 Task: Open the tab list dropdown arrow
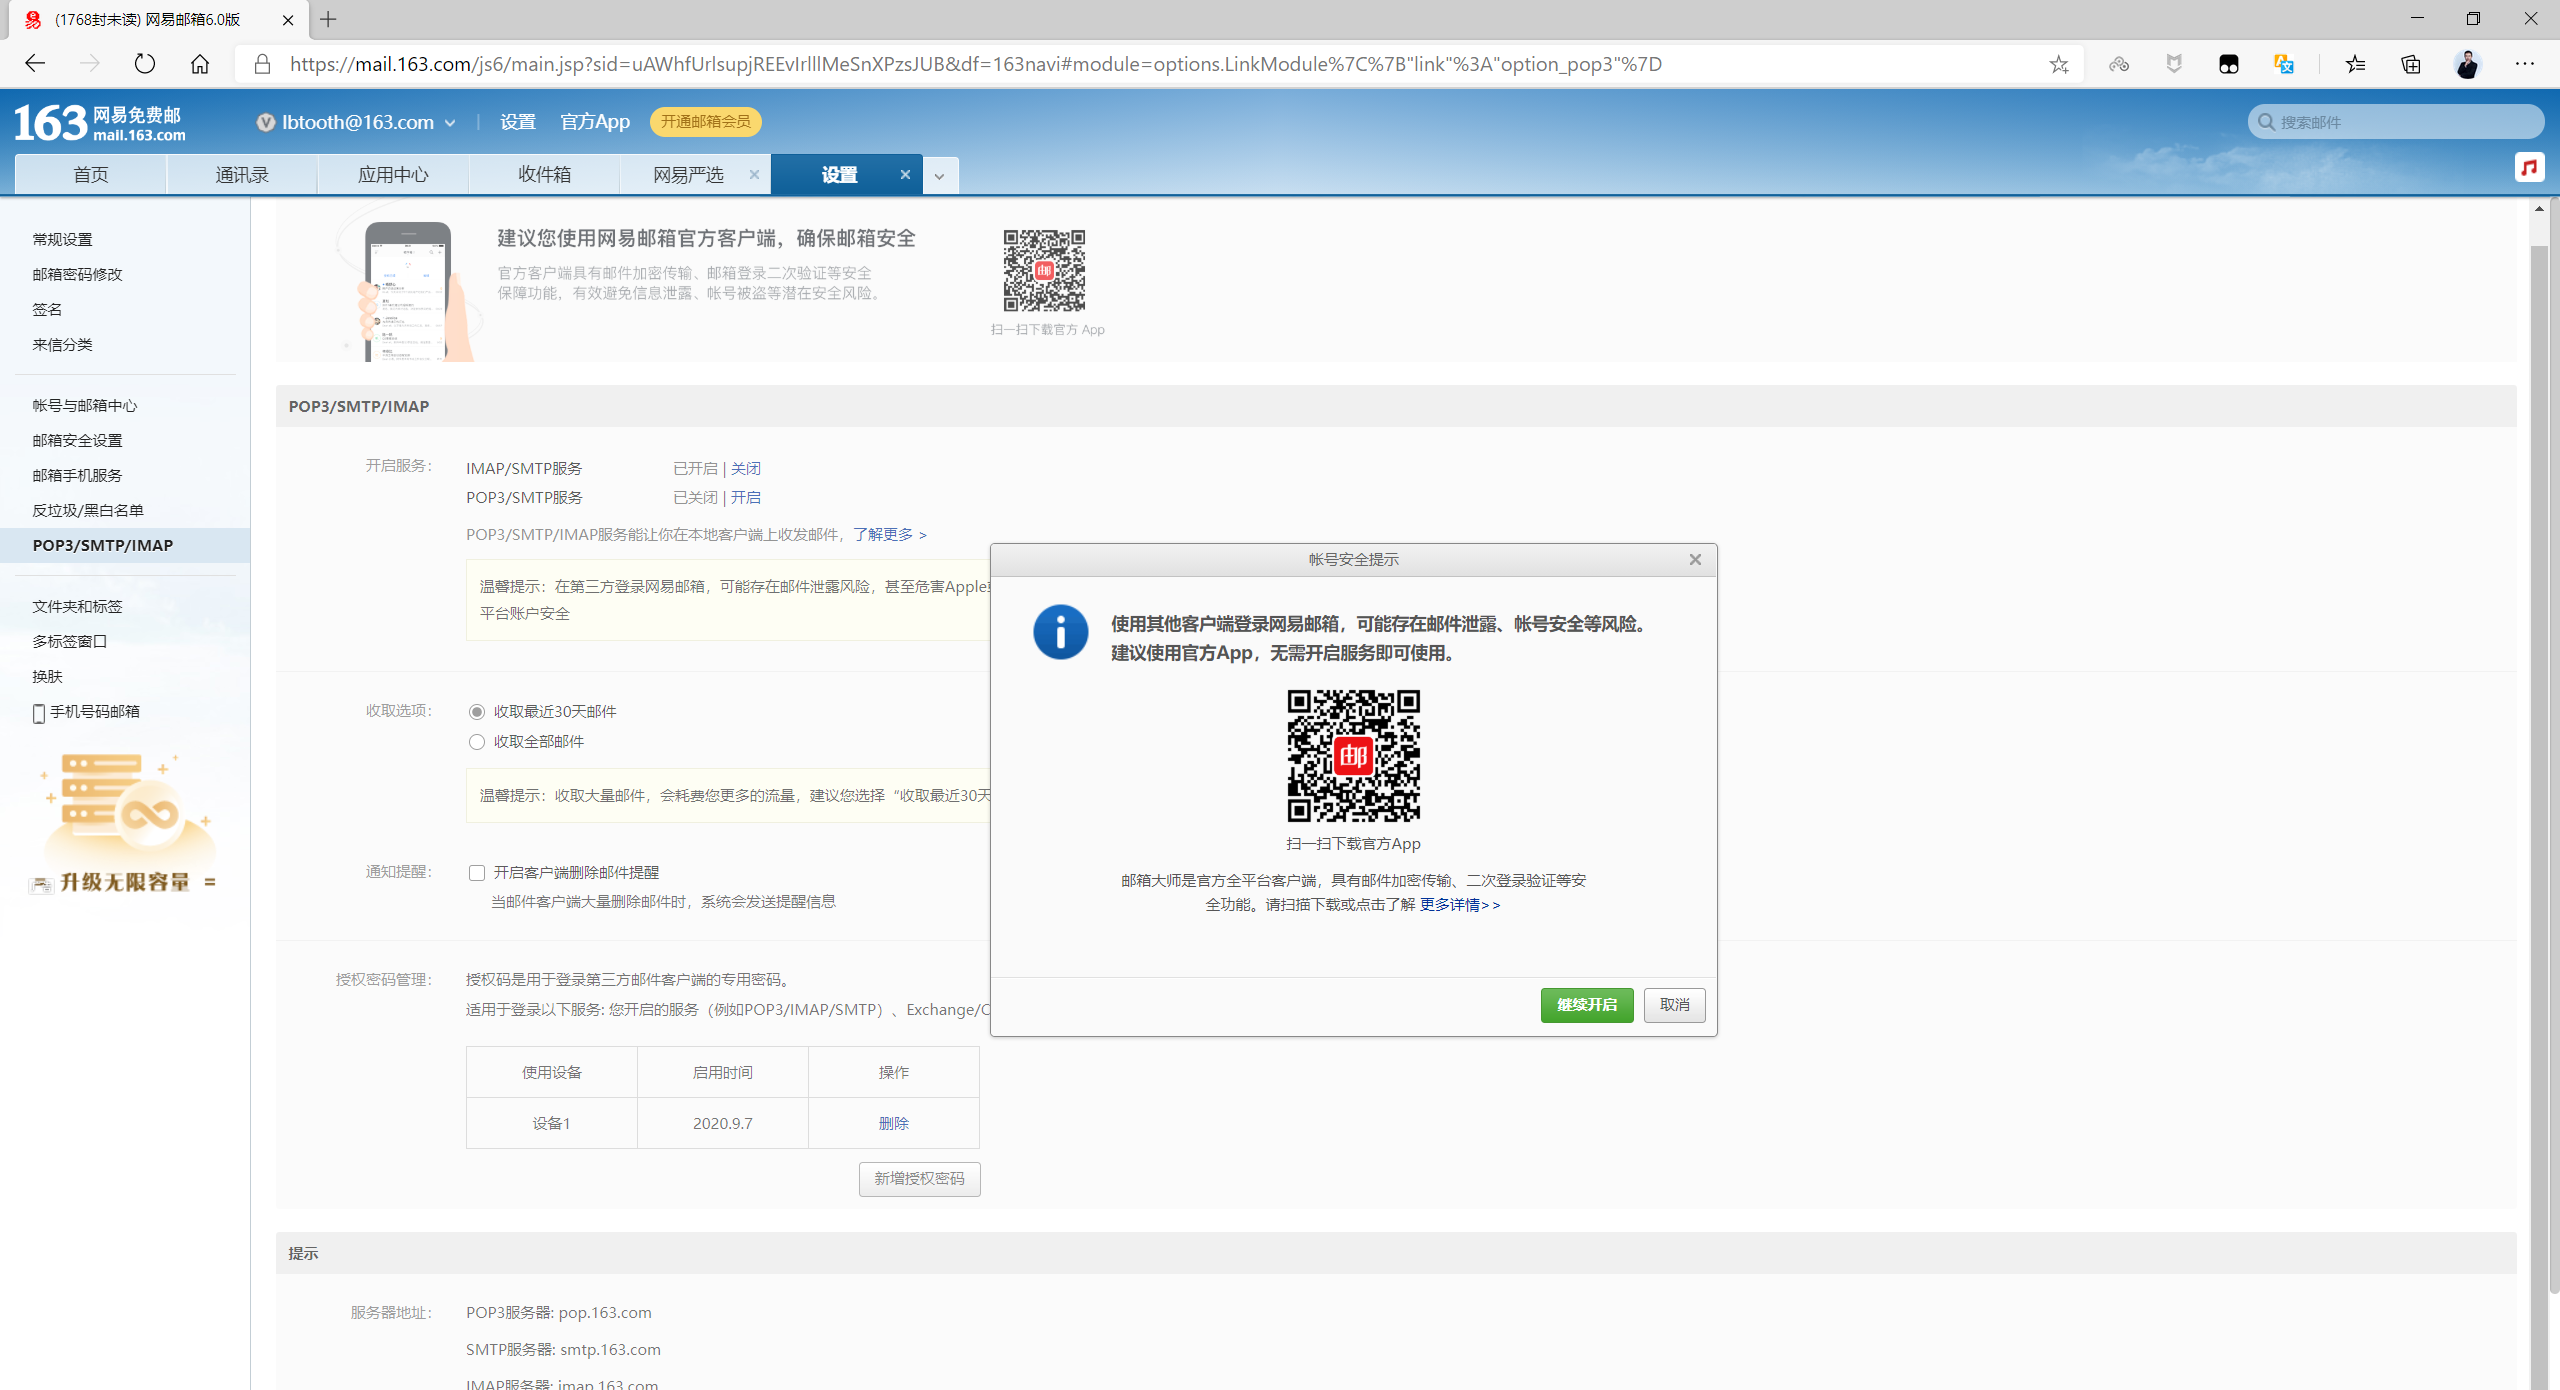click(x=939, y=176)
